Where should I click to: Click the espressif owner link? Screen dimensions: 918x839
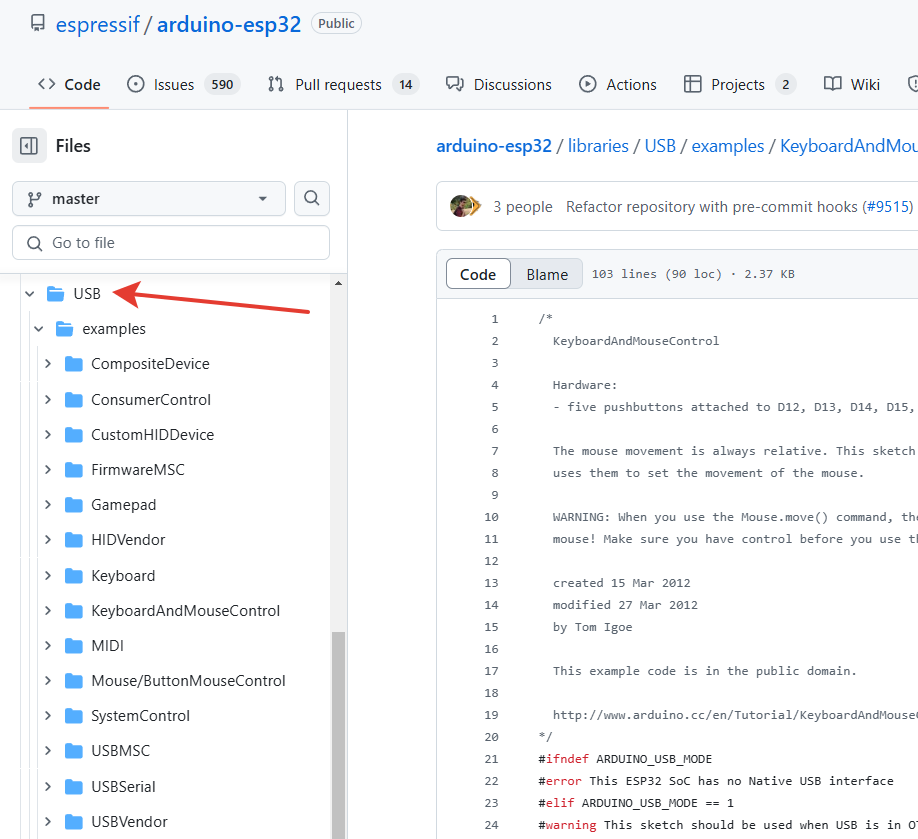pyautogui.click(x=98, y=24)
